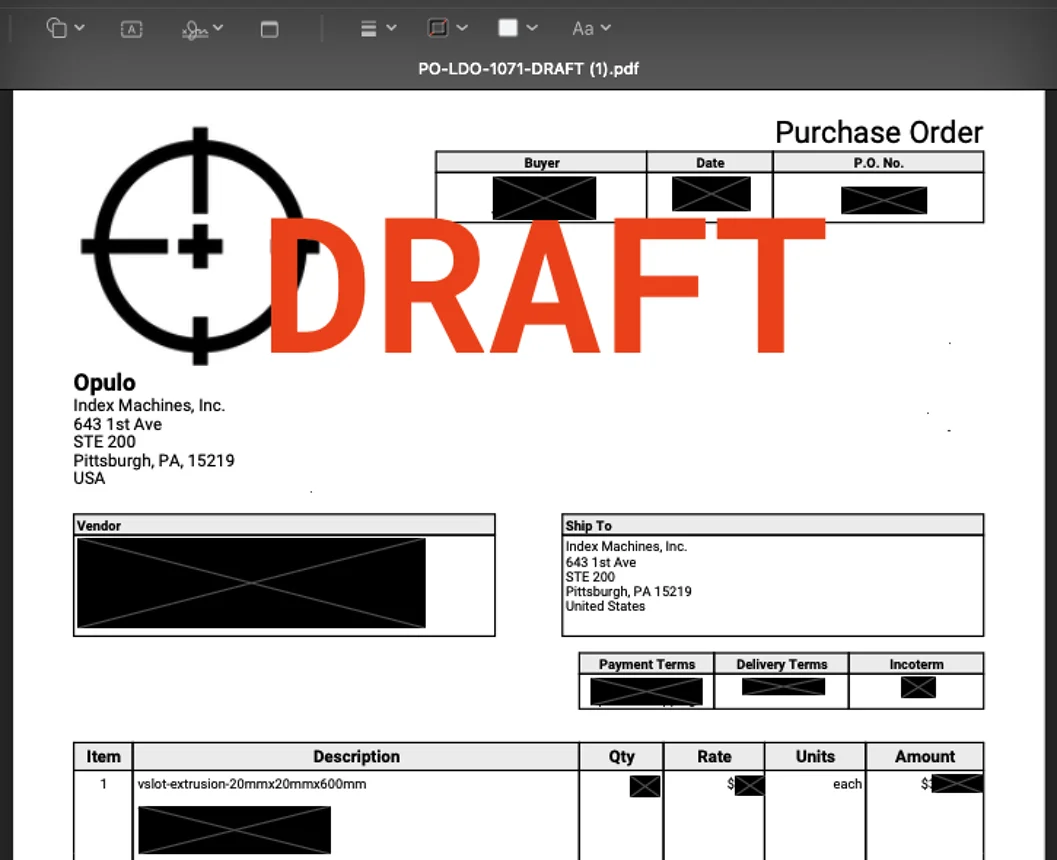Click the orange DRAFT watermark
The image size is (1057, 860).
point(545,285)
